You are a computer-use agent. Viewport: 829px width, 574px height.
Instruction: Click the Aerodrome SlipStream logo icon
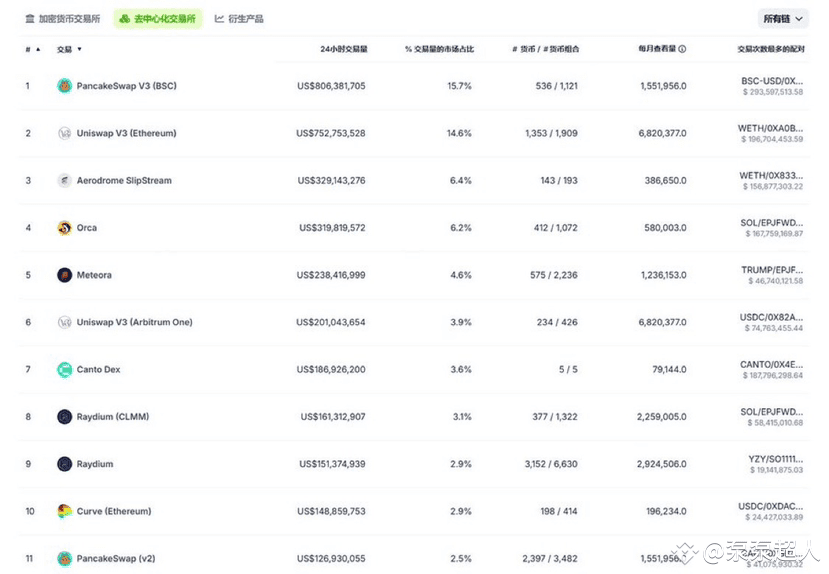tap(64, 181)
